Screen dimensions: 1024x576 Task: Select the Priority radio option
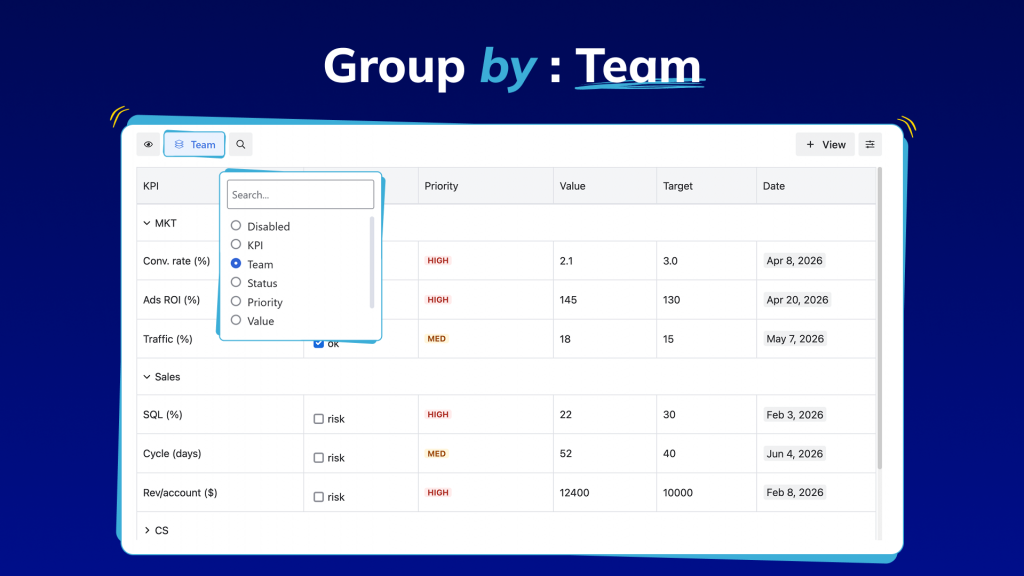tap(236, 302)
